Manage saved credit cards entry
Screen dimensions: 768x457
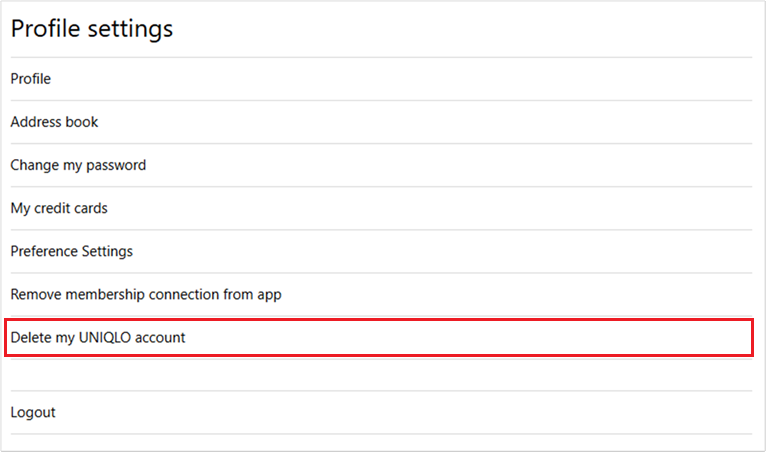pyautogui.click(x=59, y=208)
